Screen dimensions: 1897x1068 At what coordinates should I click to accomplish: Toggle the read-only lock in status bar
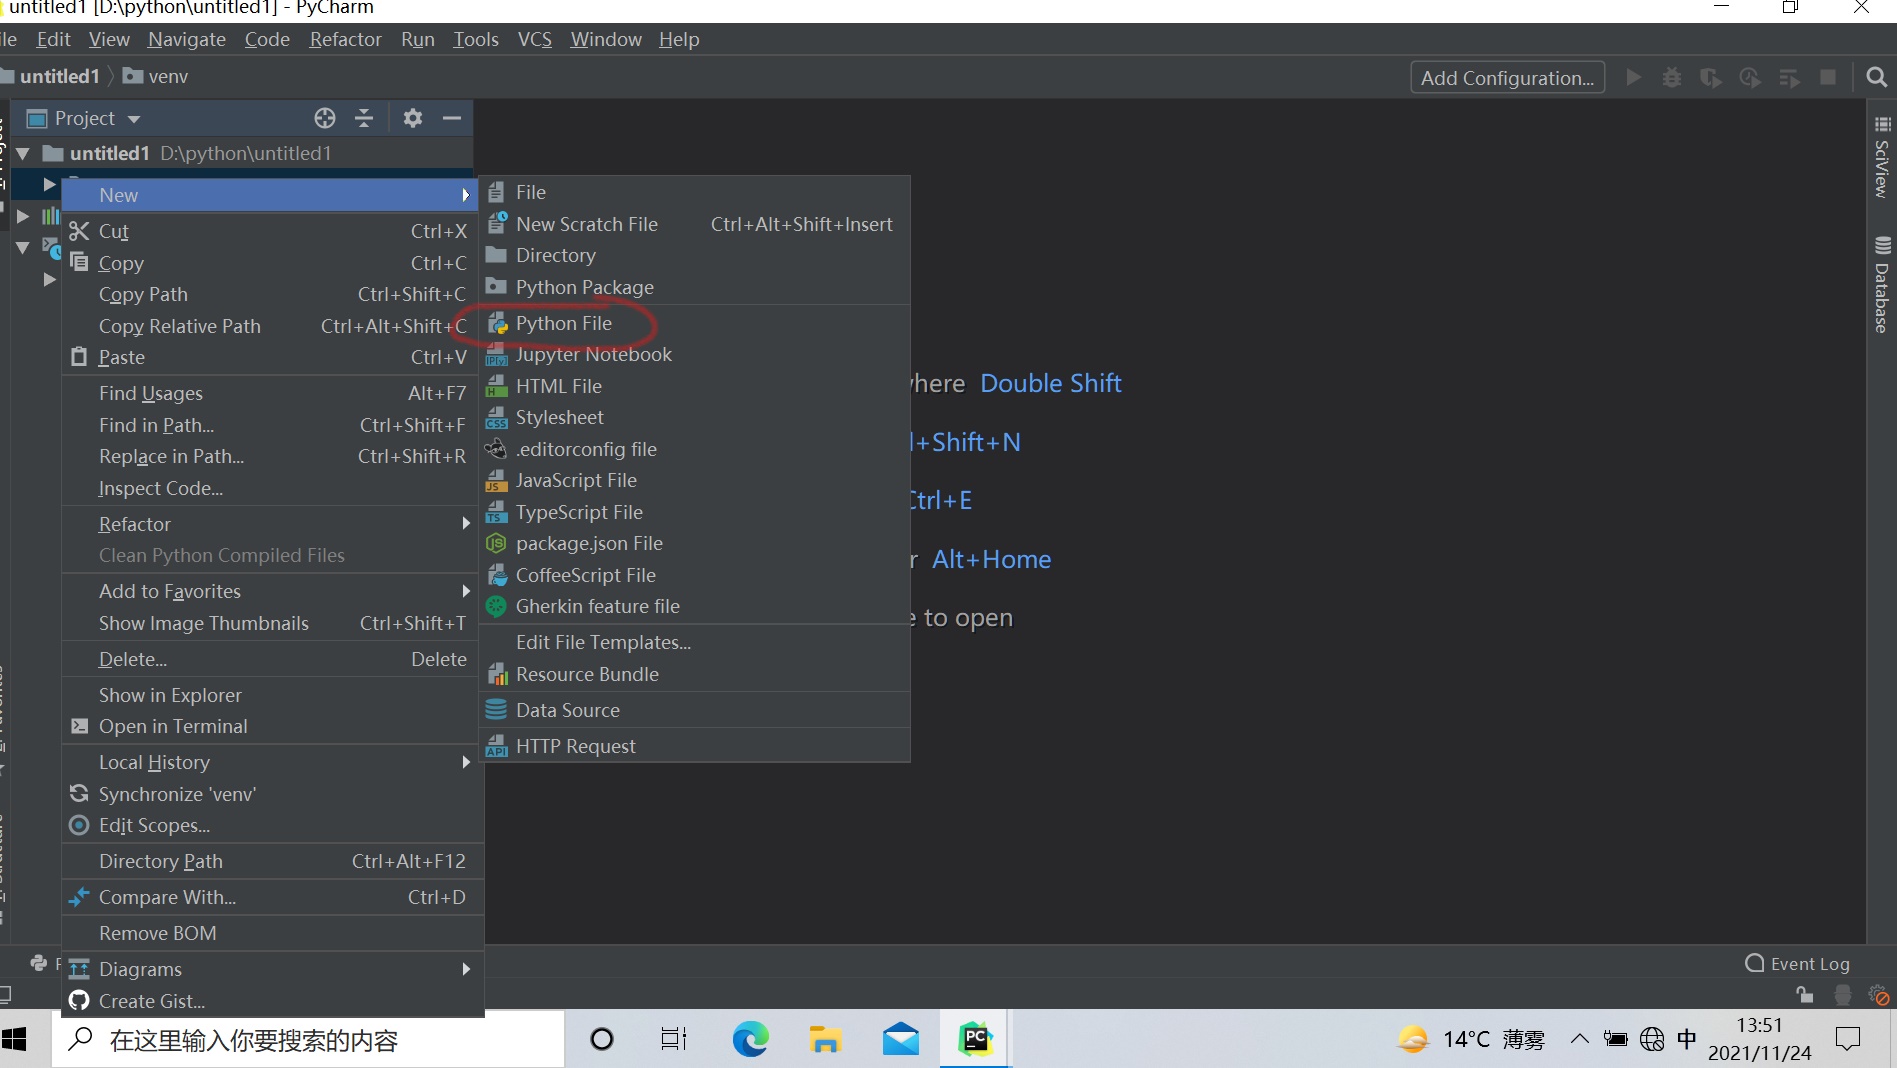(1805, 995)
